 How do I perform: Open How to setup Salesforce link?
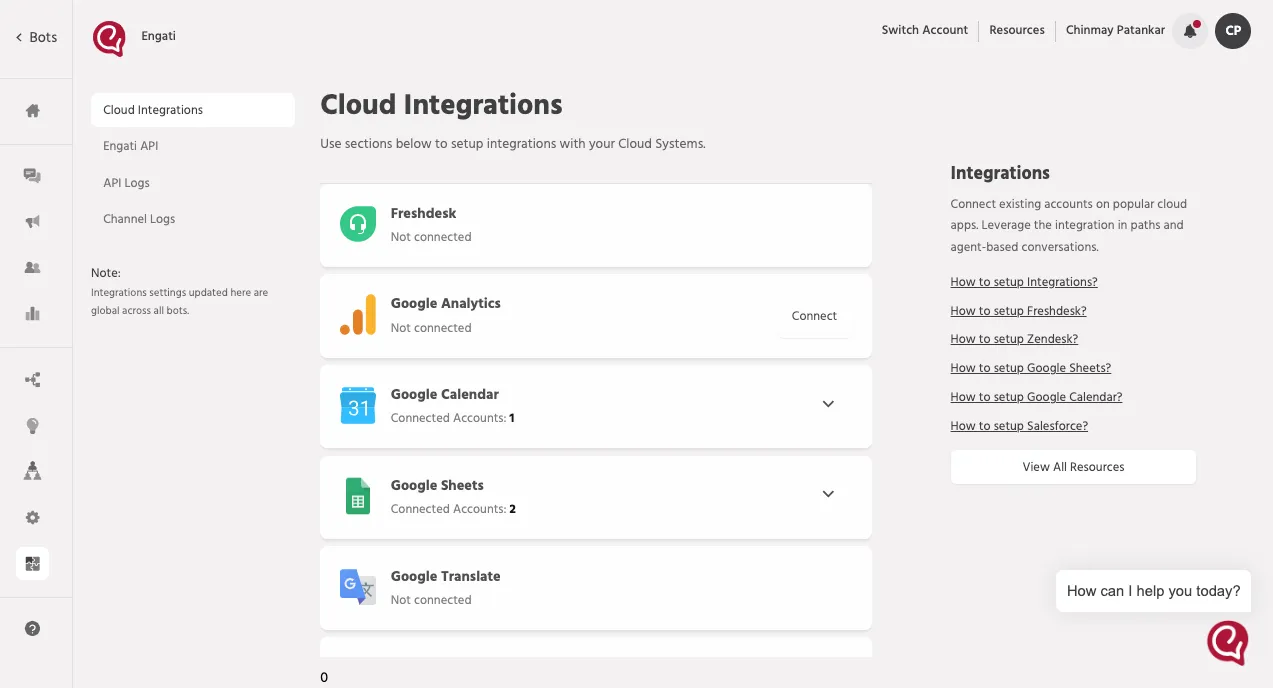(x=1019, y=426)
